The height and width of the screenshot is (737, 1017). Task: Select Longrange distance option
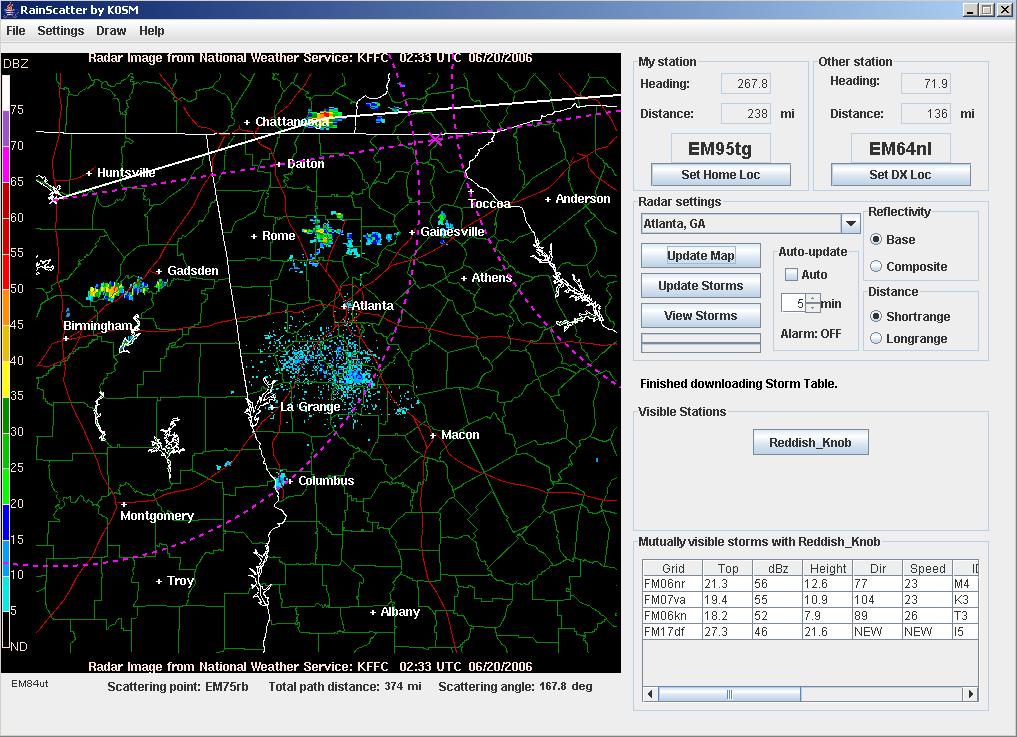click(876, 338)
